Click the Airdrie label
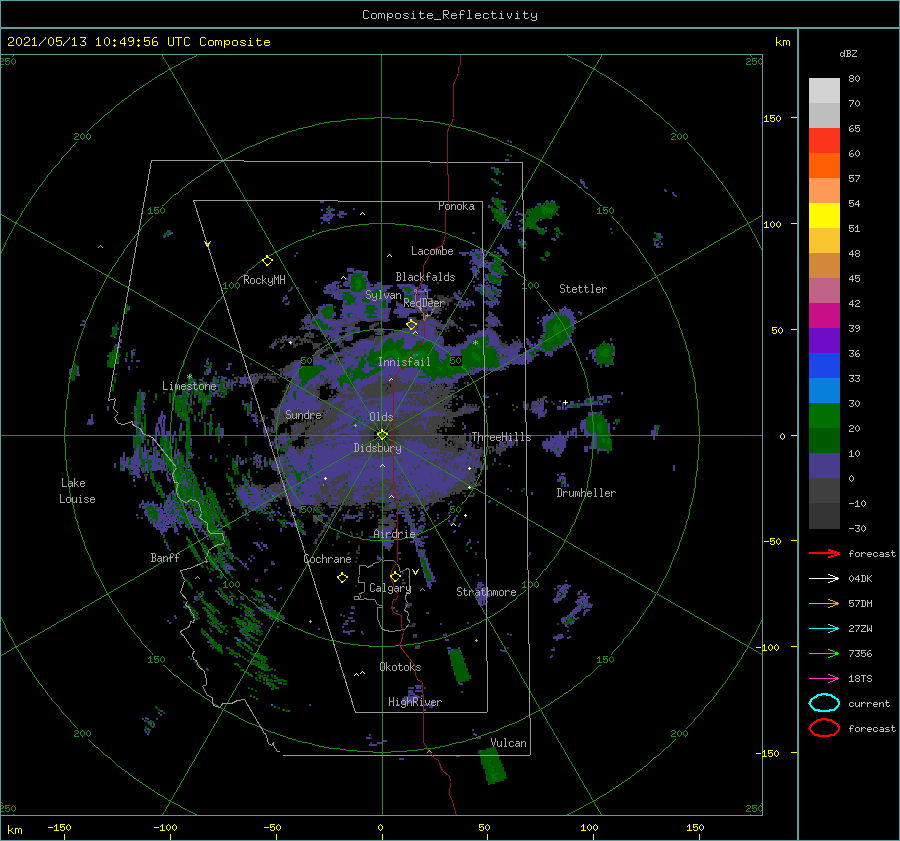 [x=394, y=534]
